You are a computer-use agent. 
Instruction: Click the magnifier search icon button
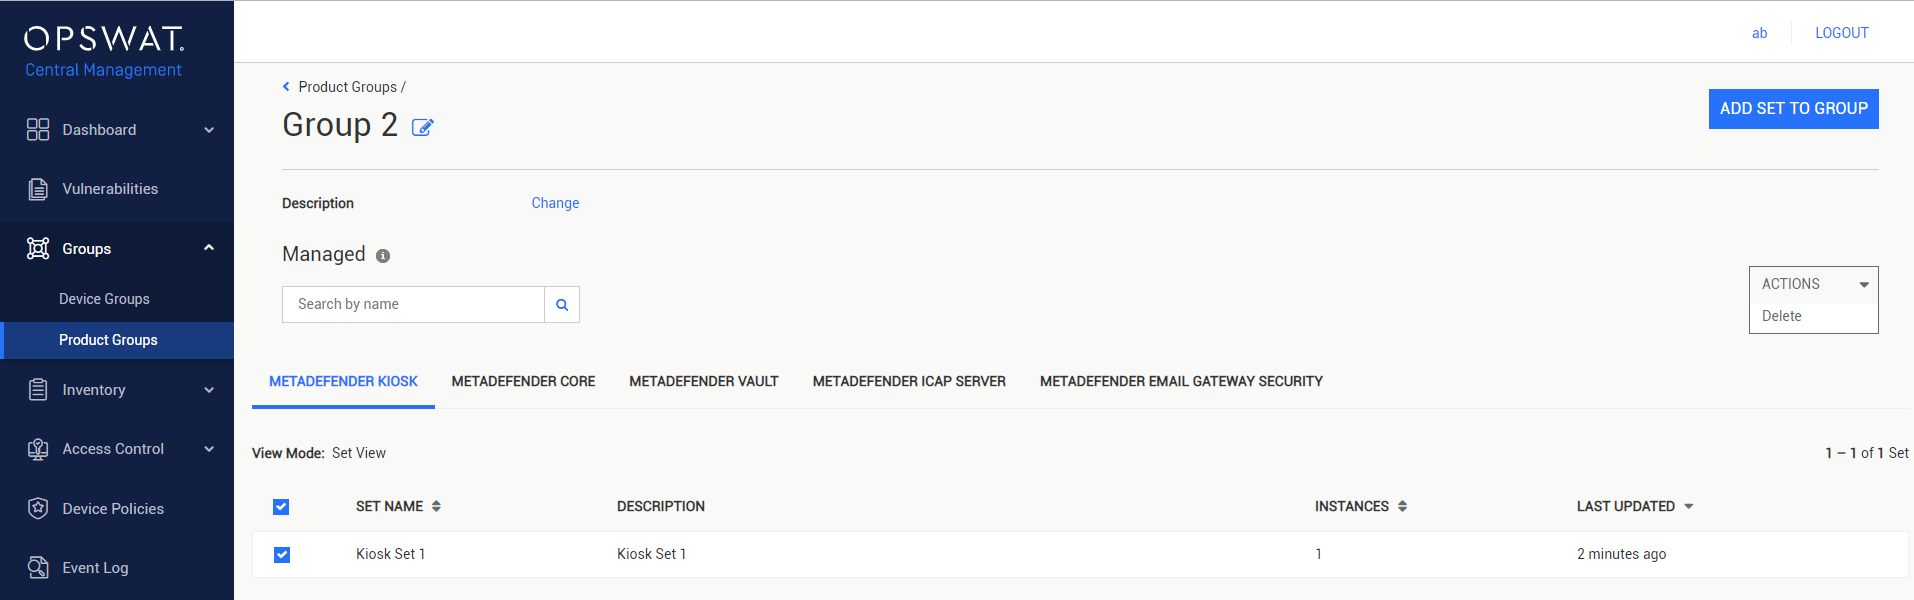[x=562, y=304]
